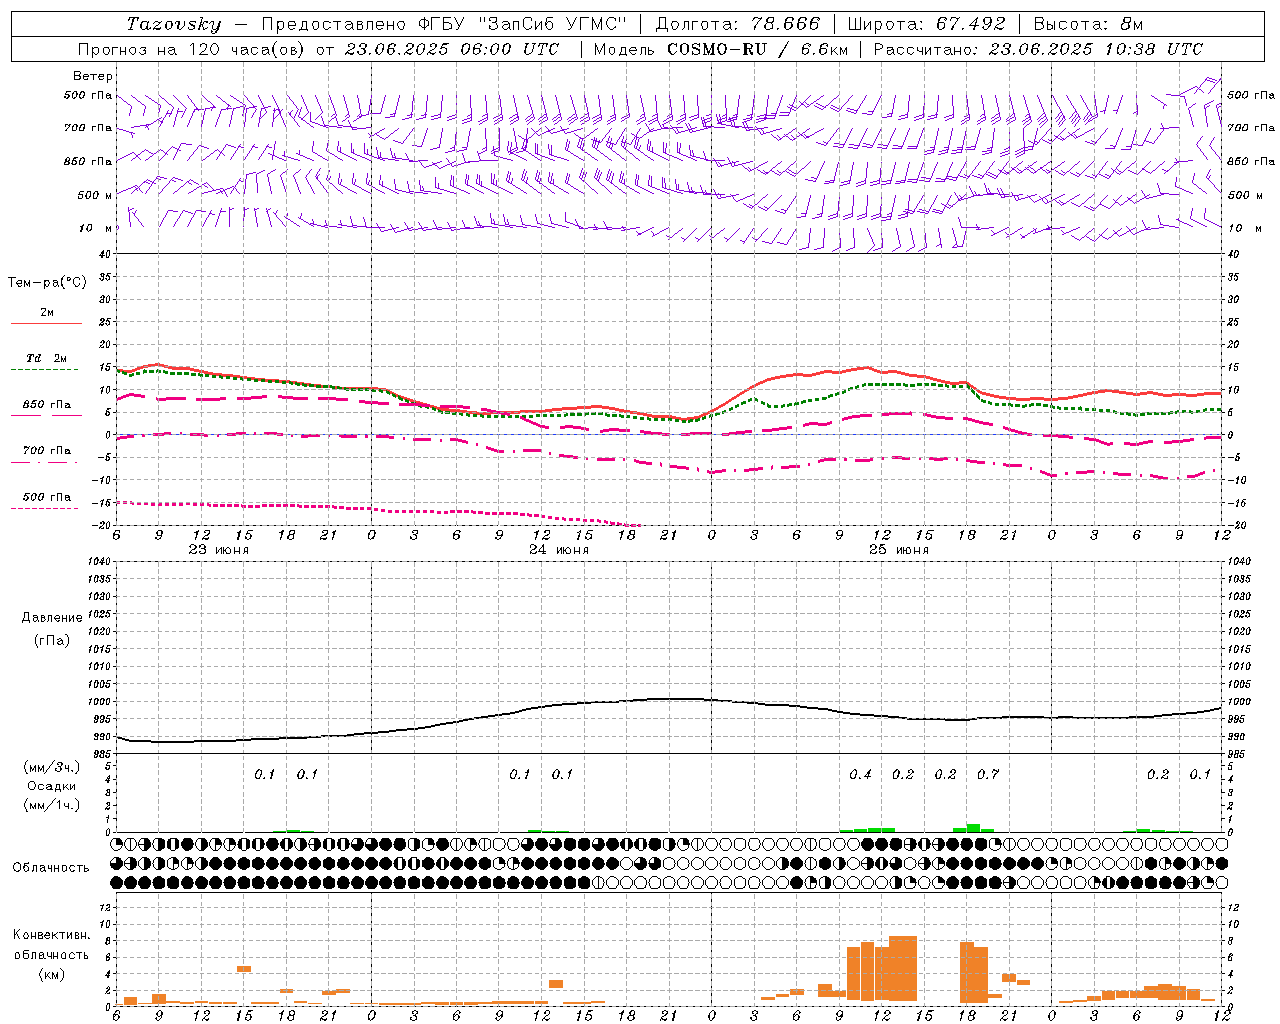Click the 23 июня date label
Screen dimensions: 1280x1024
tap(219, 550)
